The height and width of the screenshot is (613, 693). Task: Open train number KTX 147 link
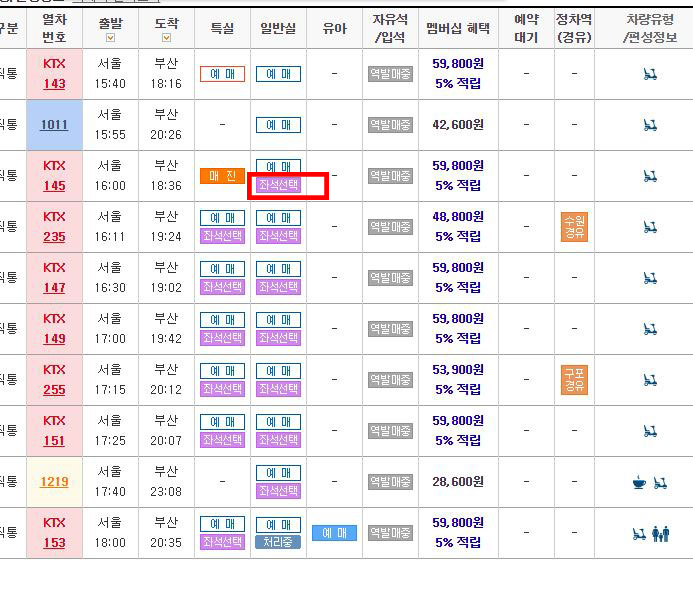click(x=54, y=288)
